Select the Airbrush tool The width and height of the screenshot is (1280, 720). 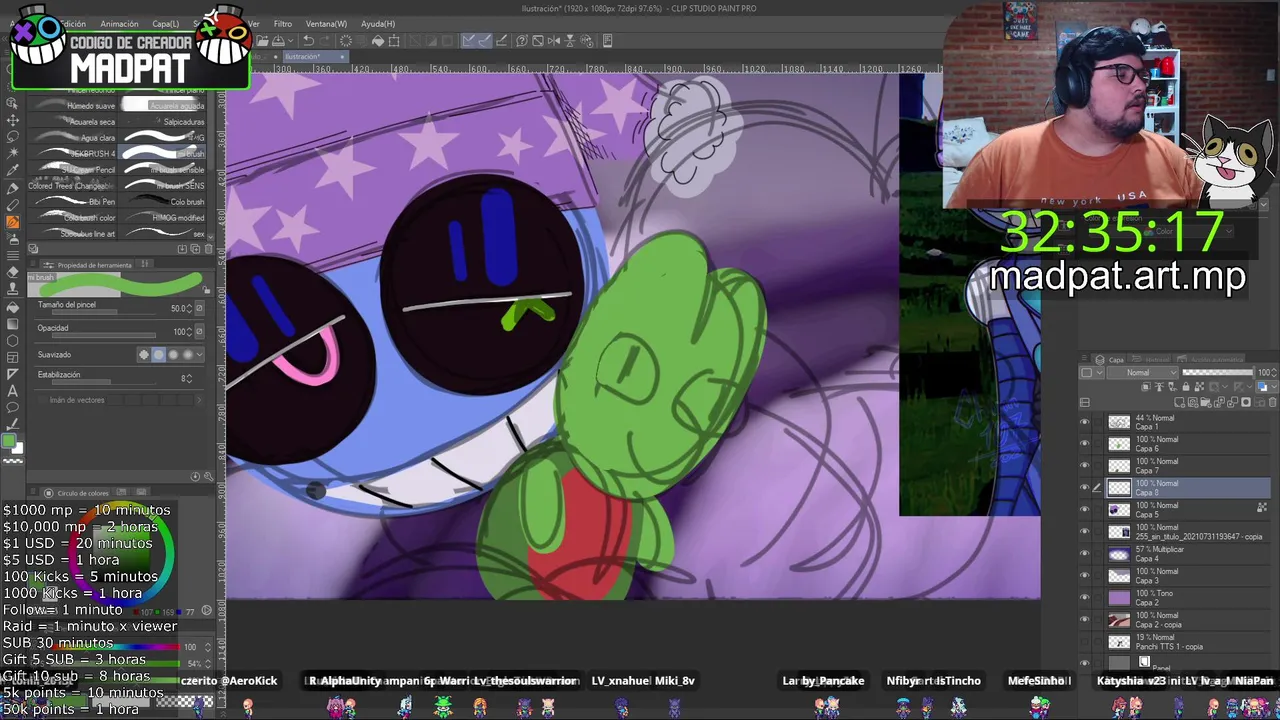[x=12, y=239]
